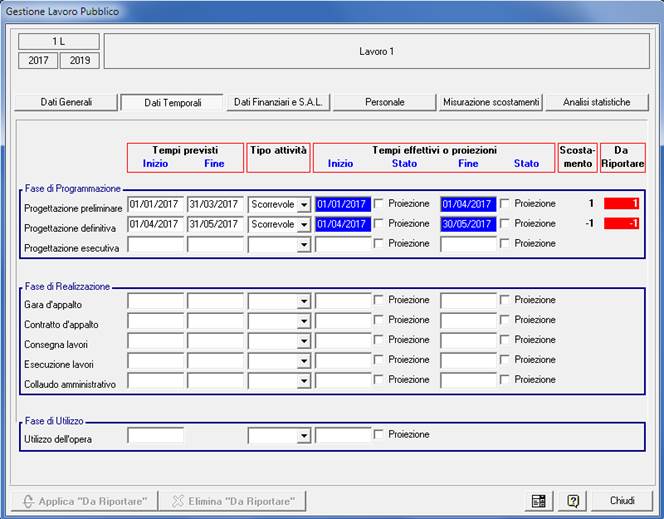The image size is (664, 519).
Task: Tick the Proiezione checkbox for Utilizzo dell'opera
Action: [x=379, y=435]
